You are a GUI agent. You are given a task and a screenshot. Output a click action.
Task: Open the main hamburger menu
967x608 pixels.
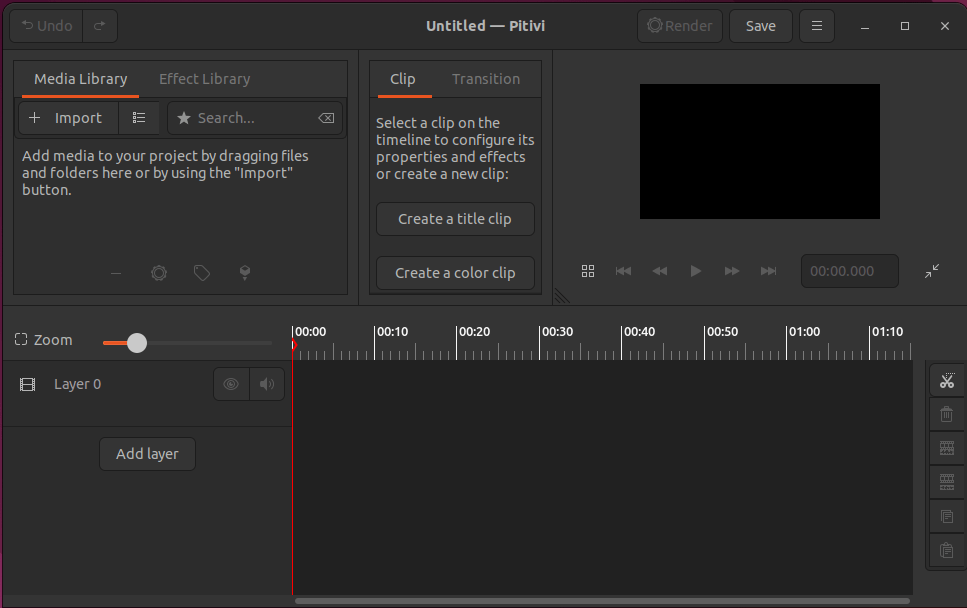tap(817, 26)
